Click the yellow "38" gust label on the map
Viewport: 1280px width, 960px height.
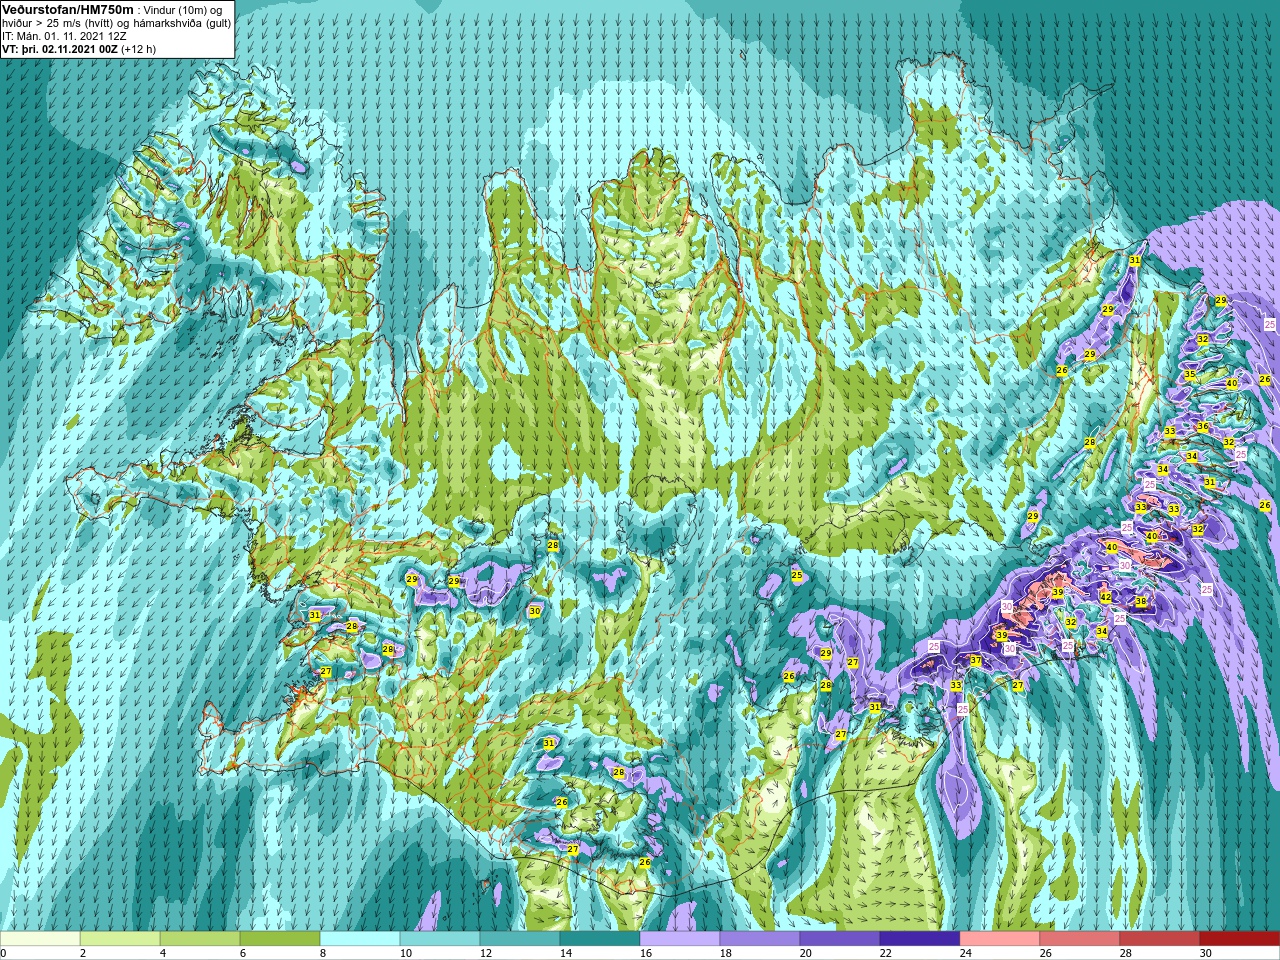coord(1141,602)
